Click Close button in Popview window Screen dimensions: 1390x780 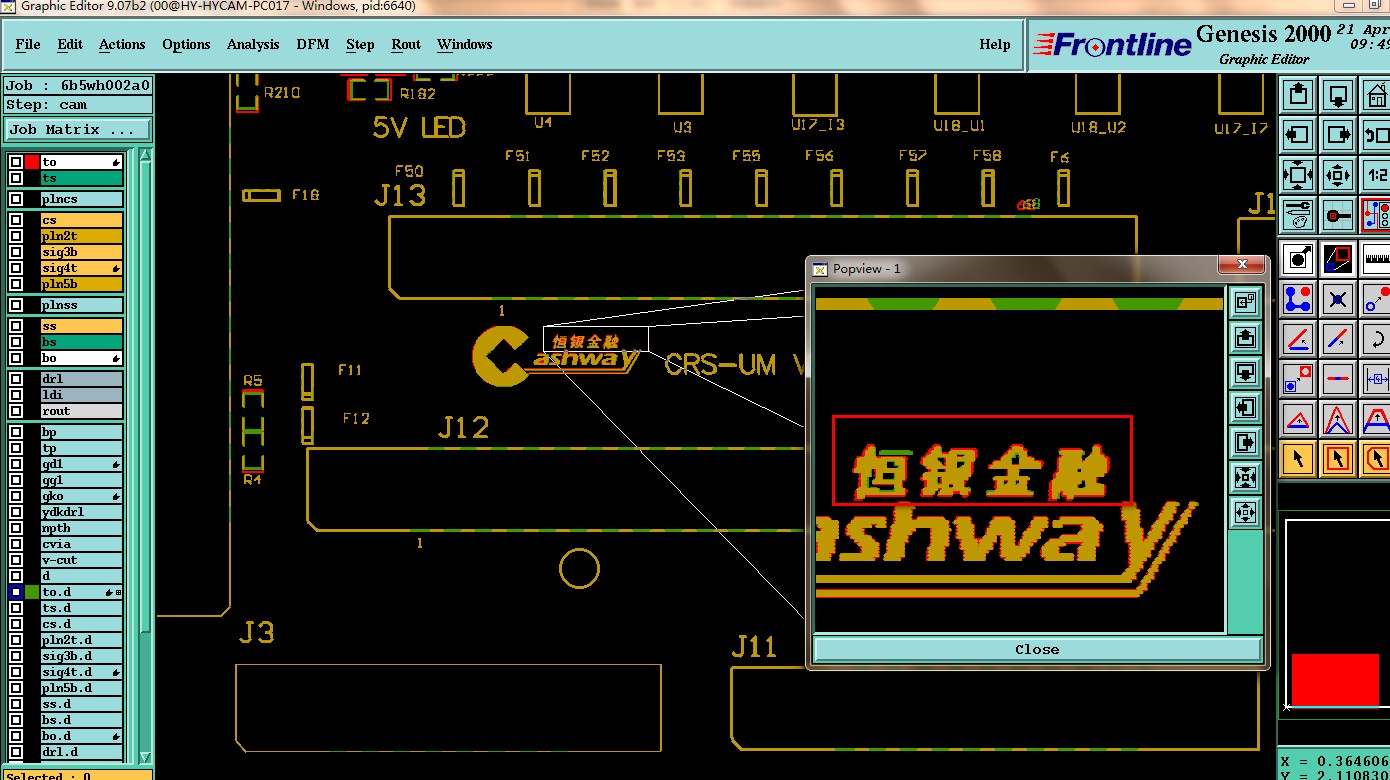(1037, 649)
